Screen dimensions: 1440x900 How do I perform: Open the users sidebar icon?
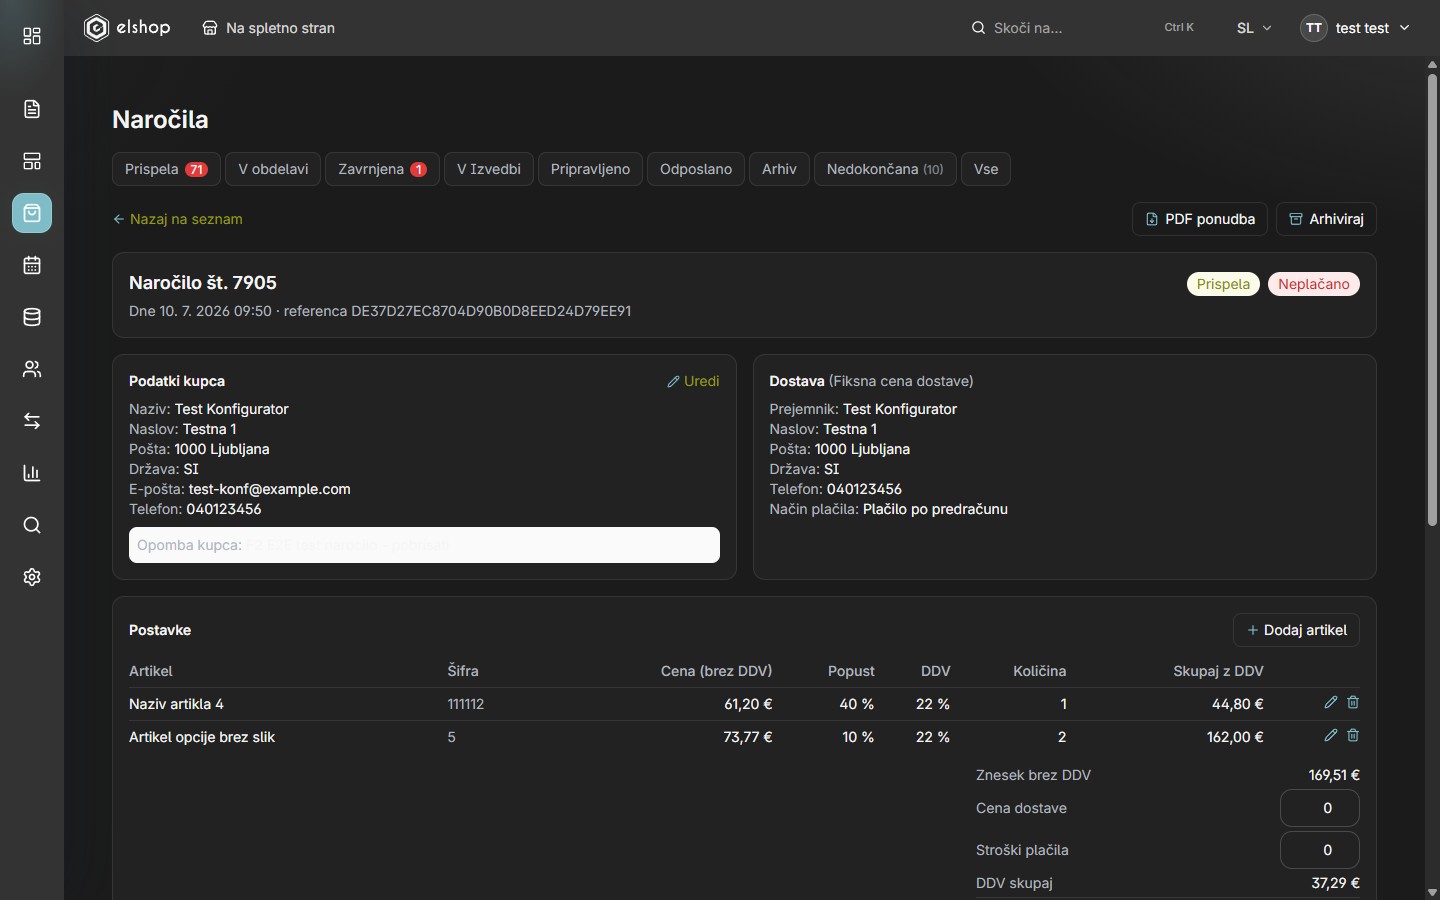coord(32,369)
